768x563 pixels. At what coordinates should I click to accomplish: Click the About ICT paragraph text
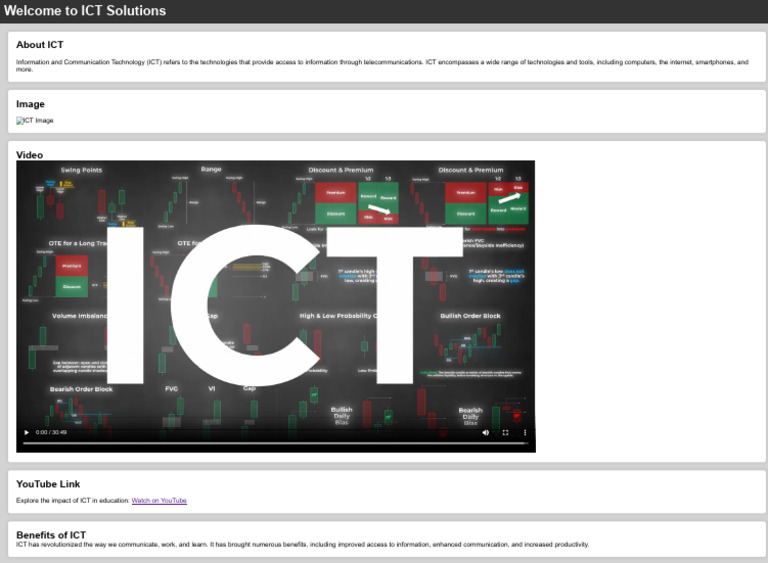(x=382, y=66)
